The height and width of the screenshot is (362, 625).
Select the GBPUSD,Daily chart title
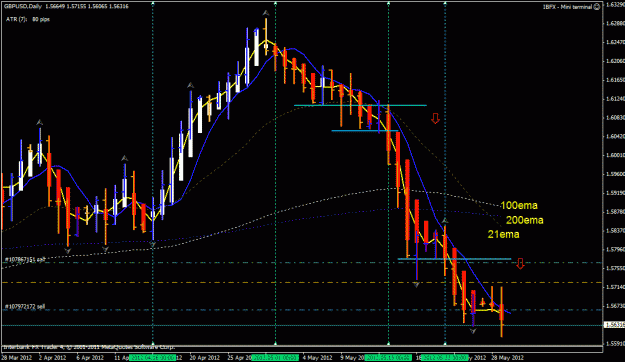coord(23,6)
